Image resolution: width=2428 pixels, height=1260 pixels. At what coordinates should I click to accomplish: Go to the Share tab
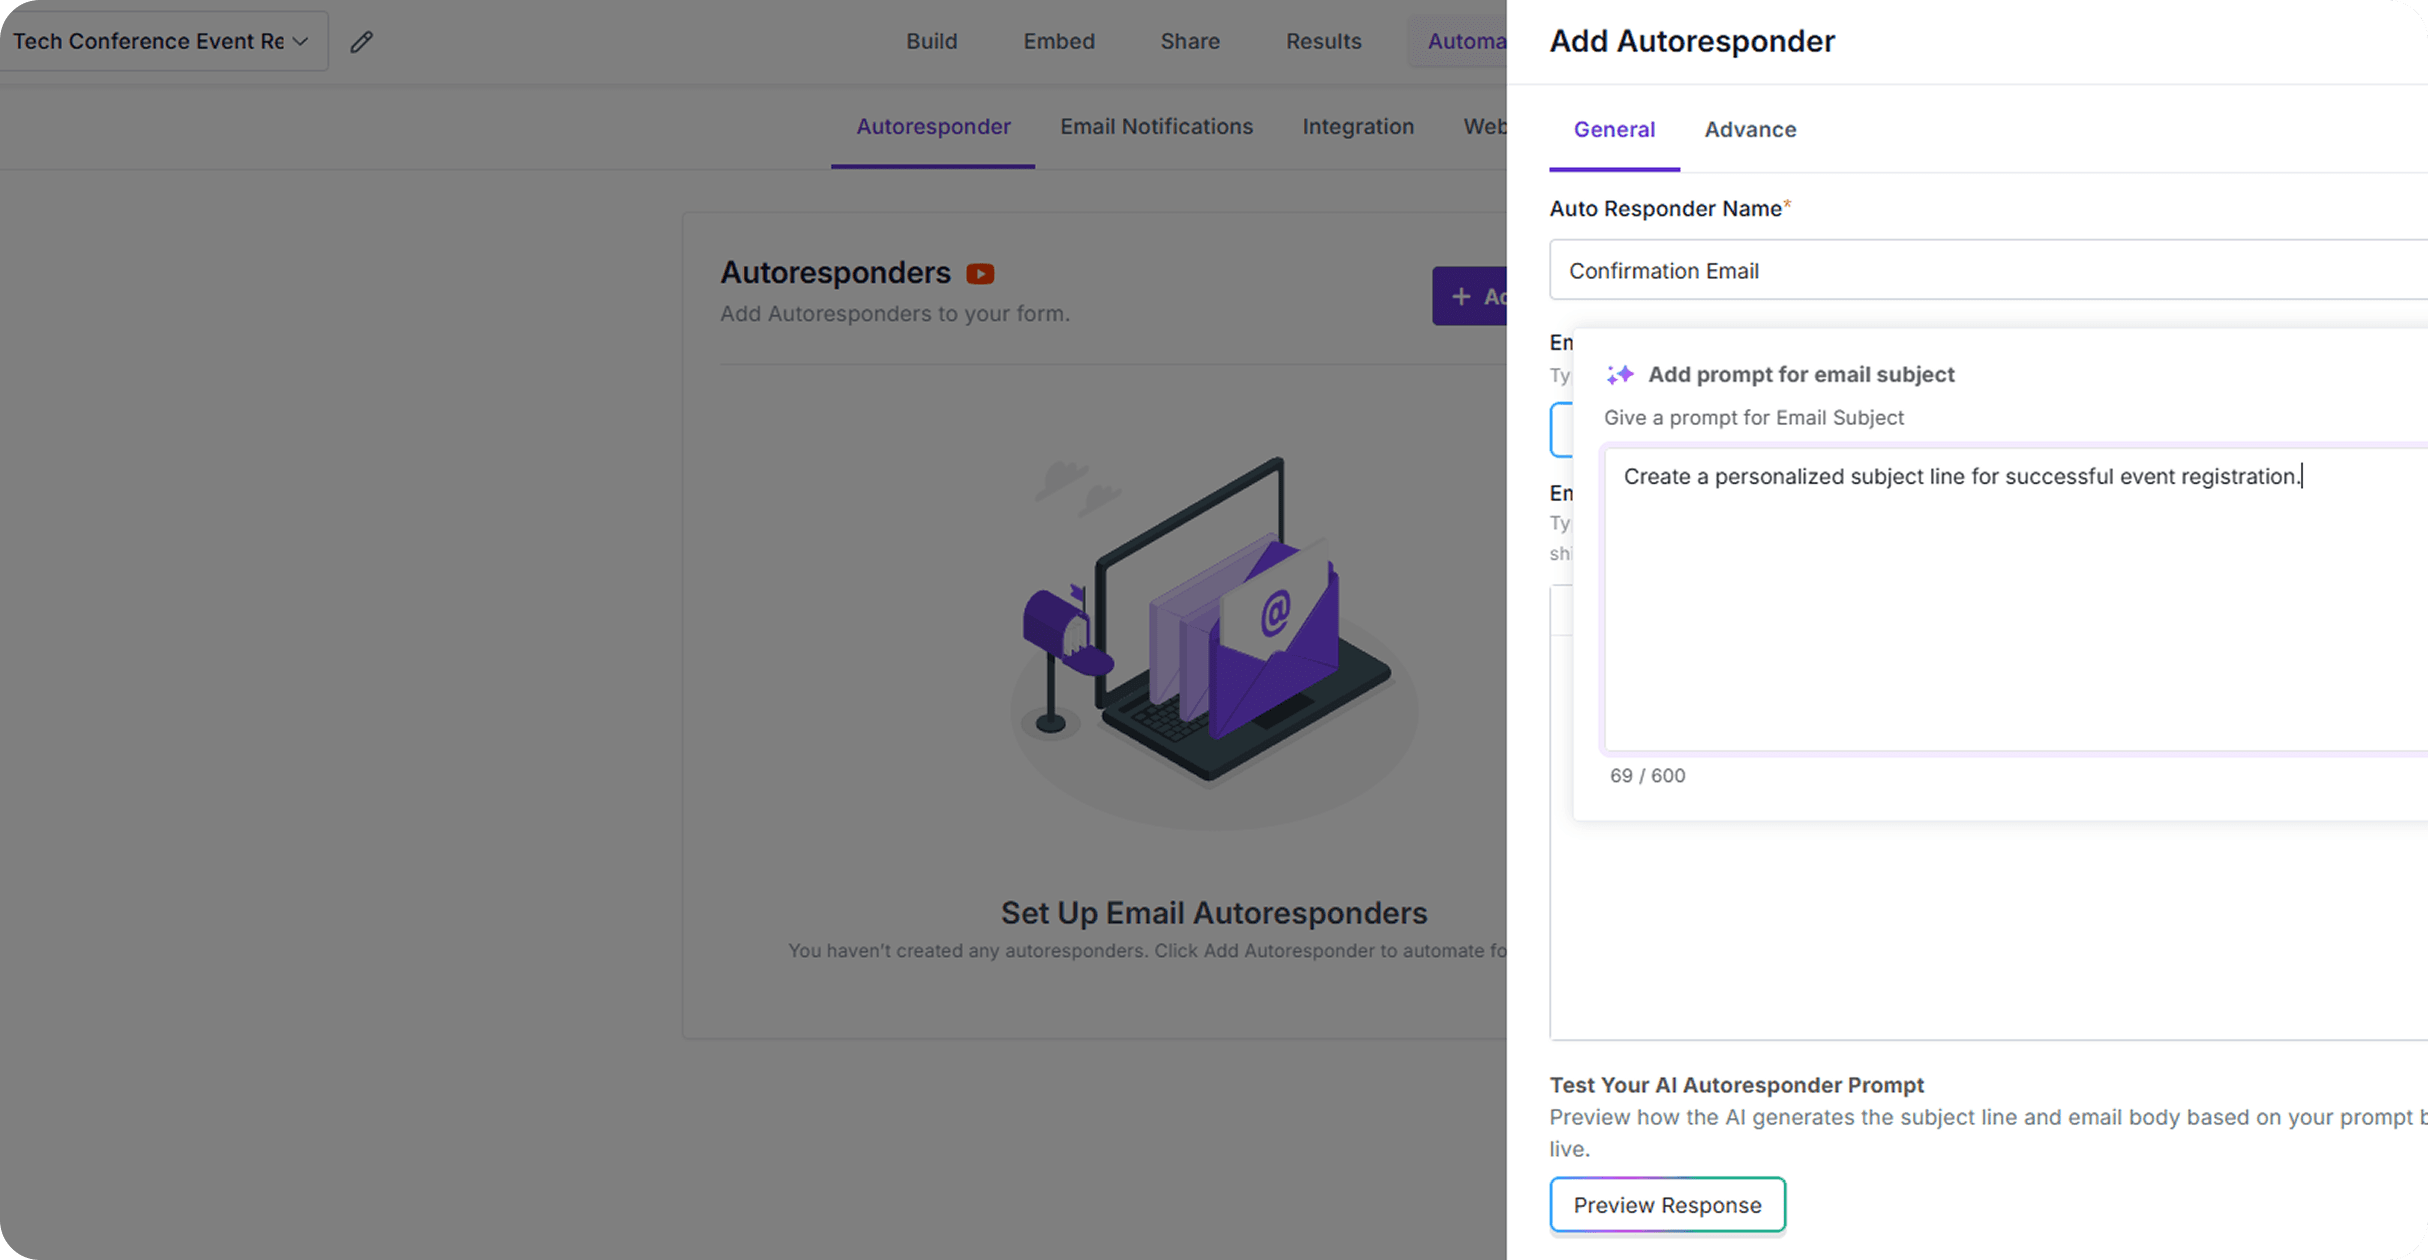(x=1189, y=42)
